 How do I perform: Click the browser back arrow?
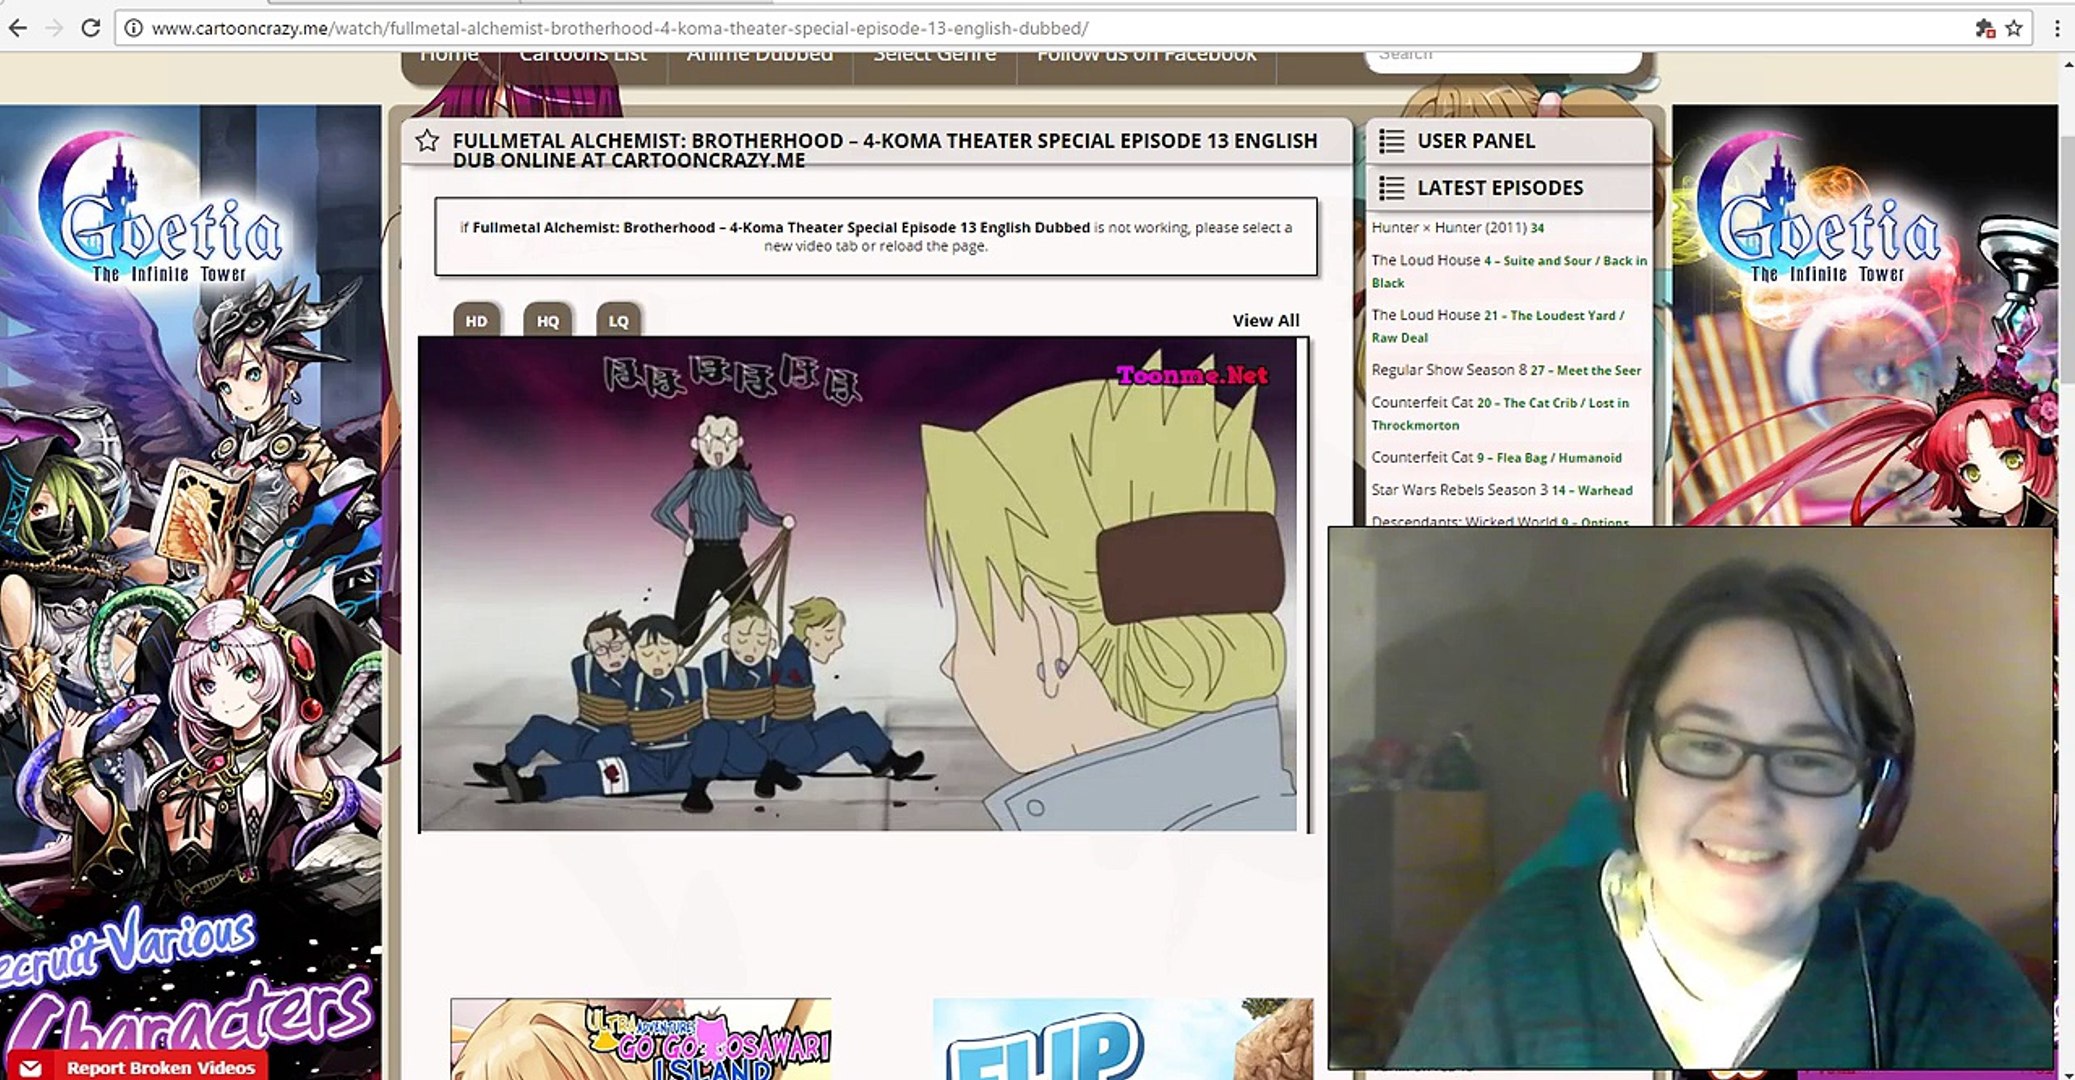pyautogui.click(x=18, y=28)
